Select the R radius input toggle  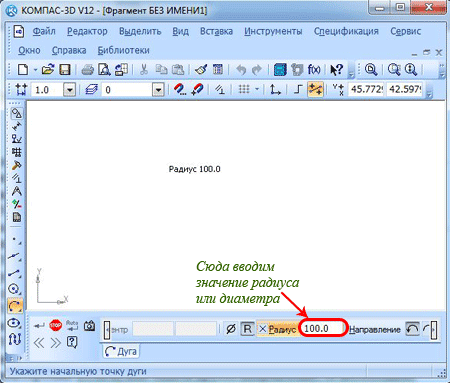click(x=247, y=329)
